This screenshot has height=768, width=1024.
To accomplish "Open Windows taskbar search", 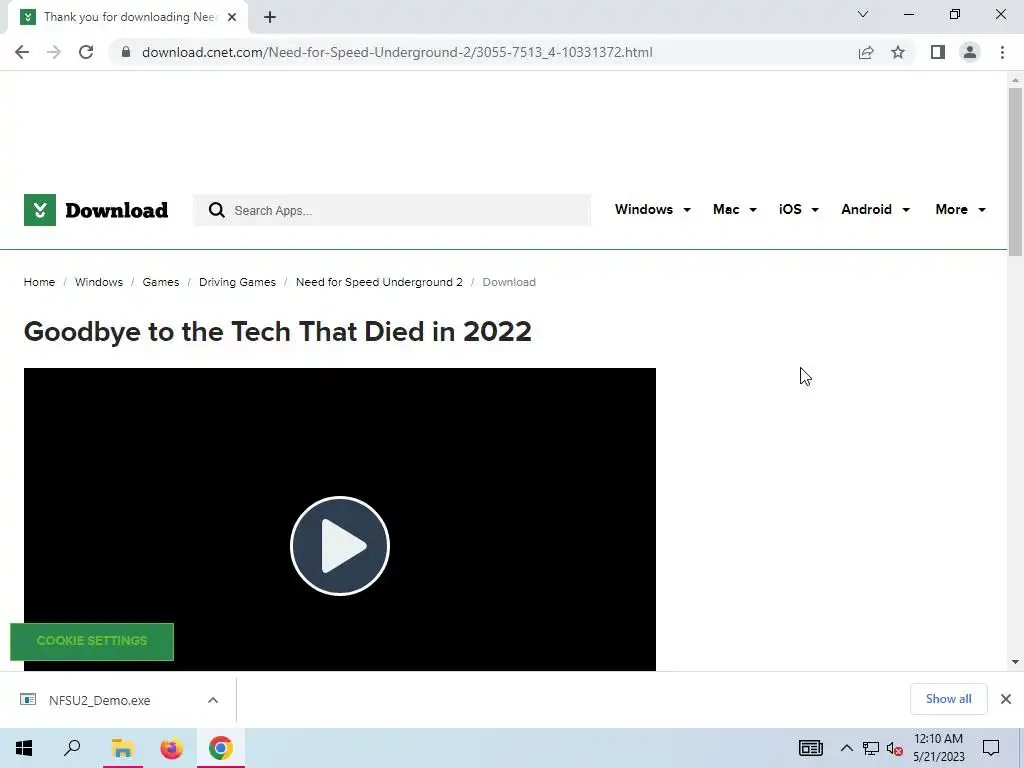I will point(72,748).
